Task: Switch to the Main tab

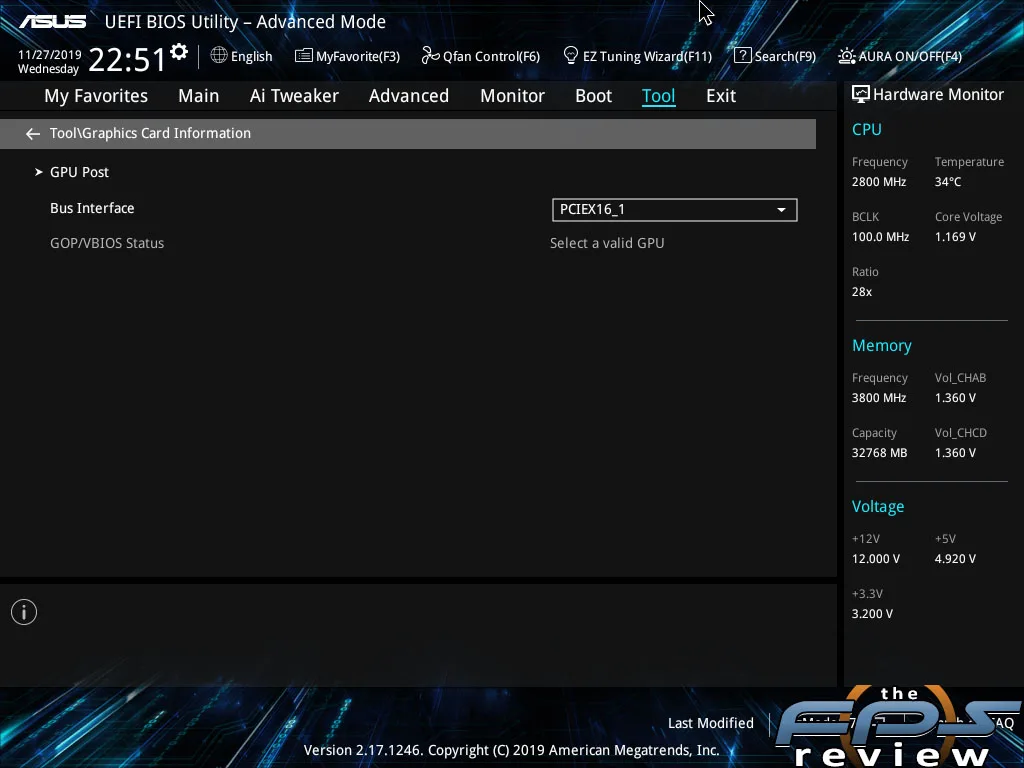Action: (x=199, y=96)
